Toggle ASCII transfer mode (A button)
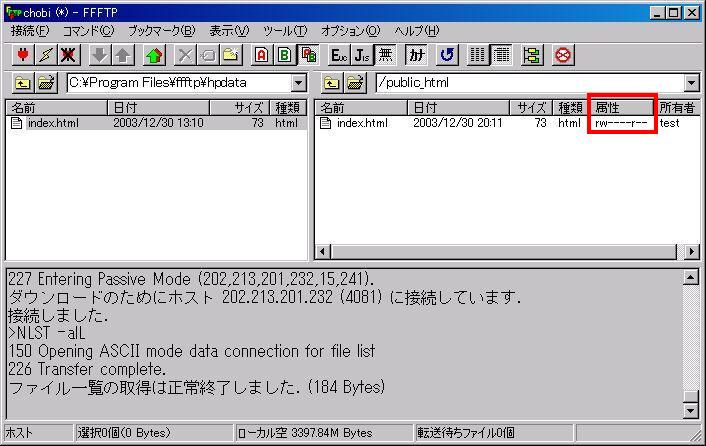Screen dimensions: 706x446 pyautogui.click(x=262, y=55)
